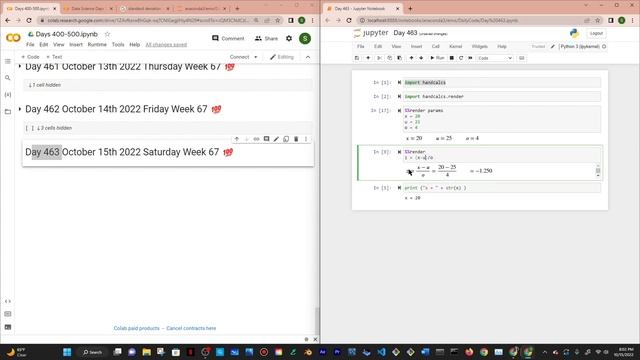The height and width of the screenshot is (360, 640).
Task: Click the Comment button in Colab
Action: point(228,38)
